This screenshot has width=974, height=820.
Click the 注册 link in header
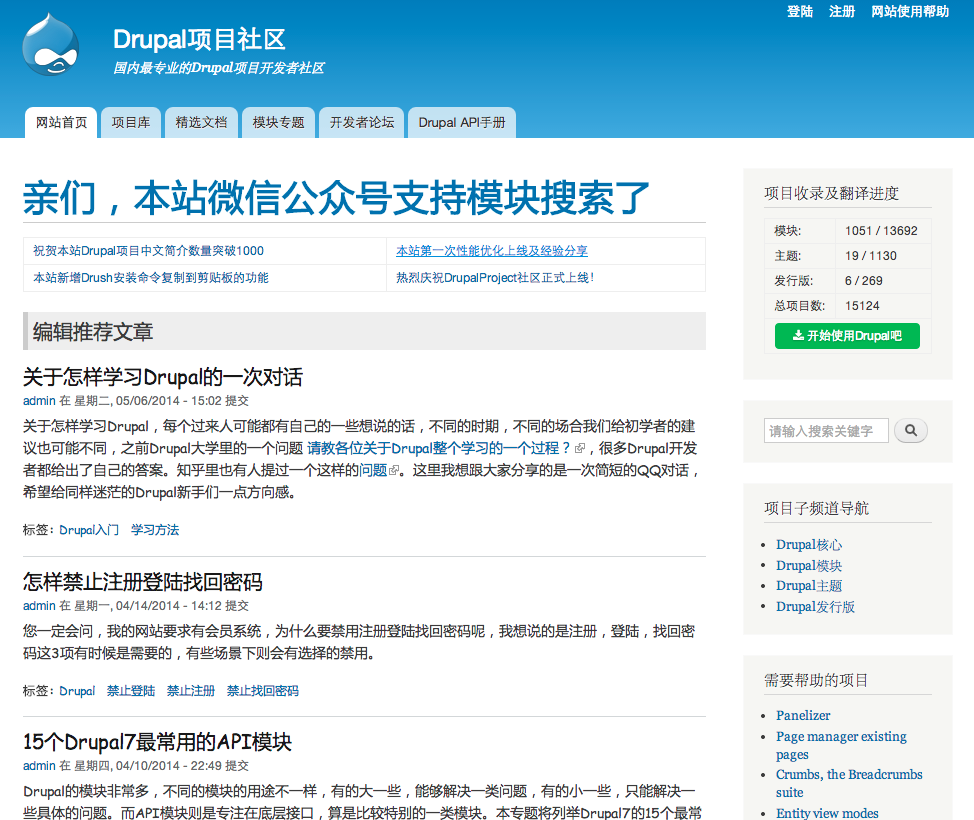pos(842,11)
